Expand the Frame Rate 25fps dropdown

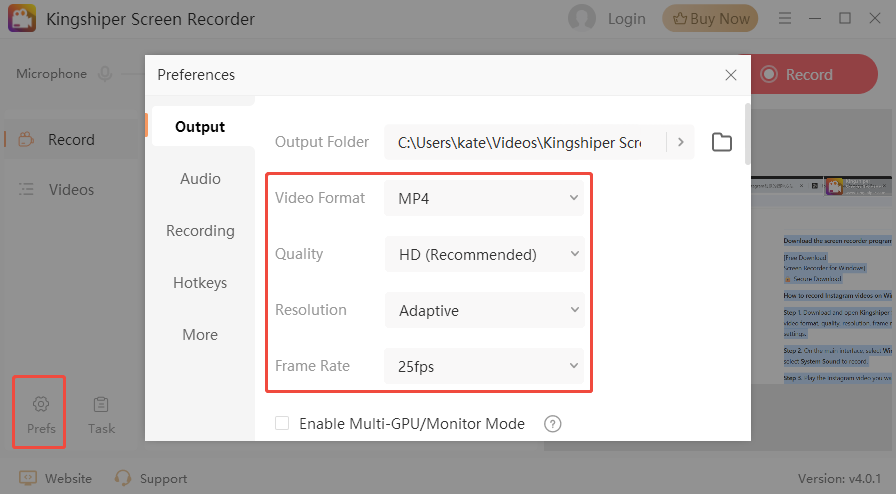coord(484,366)
